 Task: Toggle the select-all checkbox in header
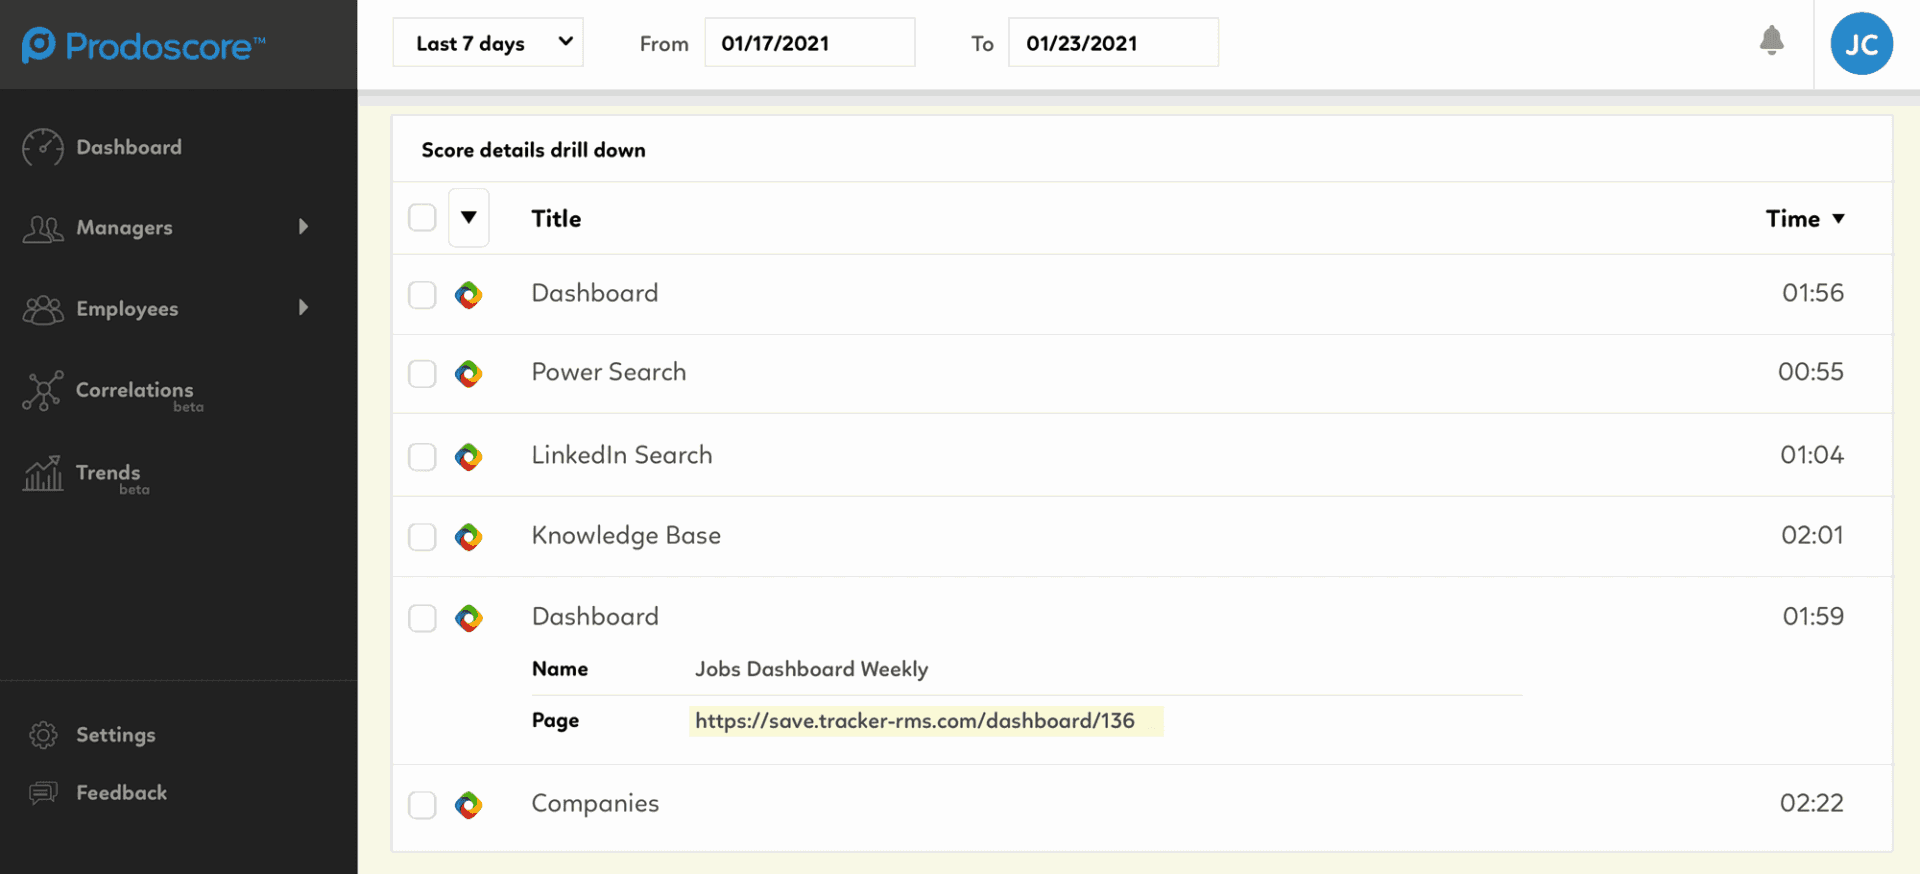pyautogui.click(x=422, y=217)
